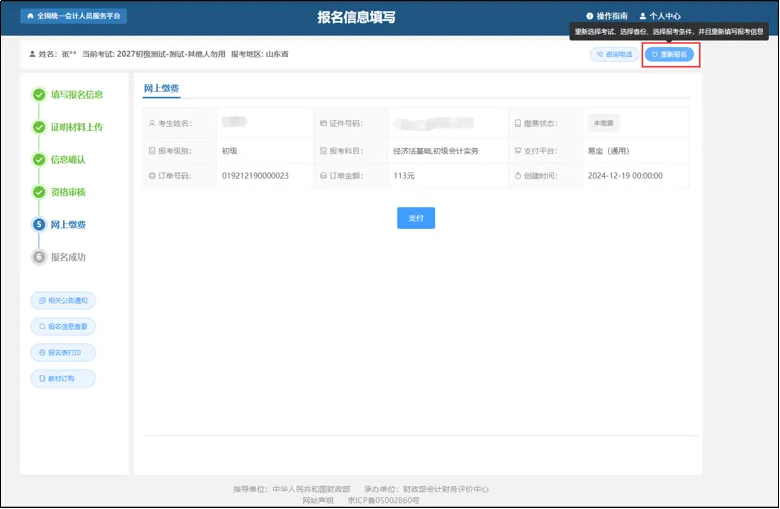Open 相关公告通知 notices button
This screenshot has width=780, height=509.
click(x=63, y=301)
